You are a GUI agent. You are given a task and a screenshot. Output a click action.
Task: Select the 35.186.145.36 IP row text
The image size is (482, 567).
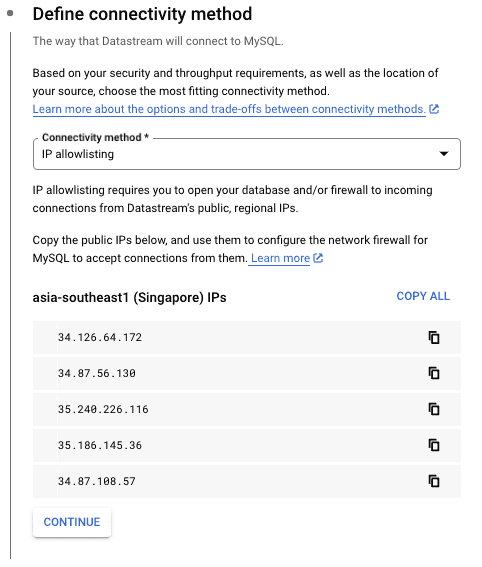[100, 445]
